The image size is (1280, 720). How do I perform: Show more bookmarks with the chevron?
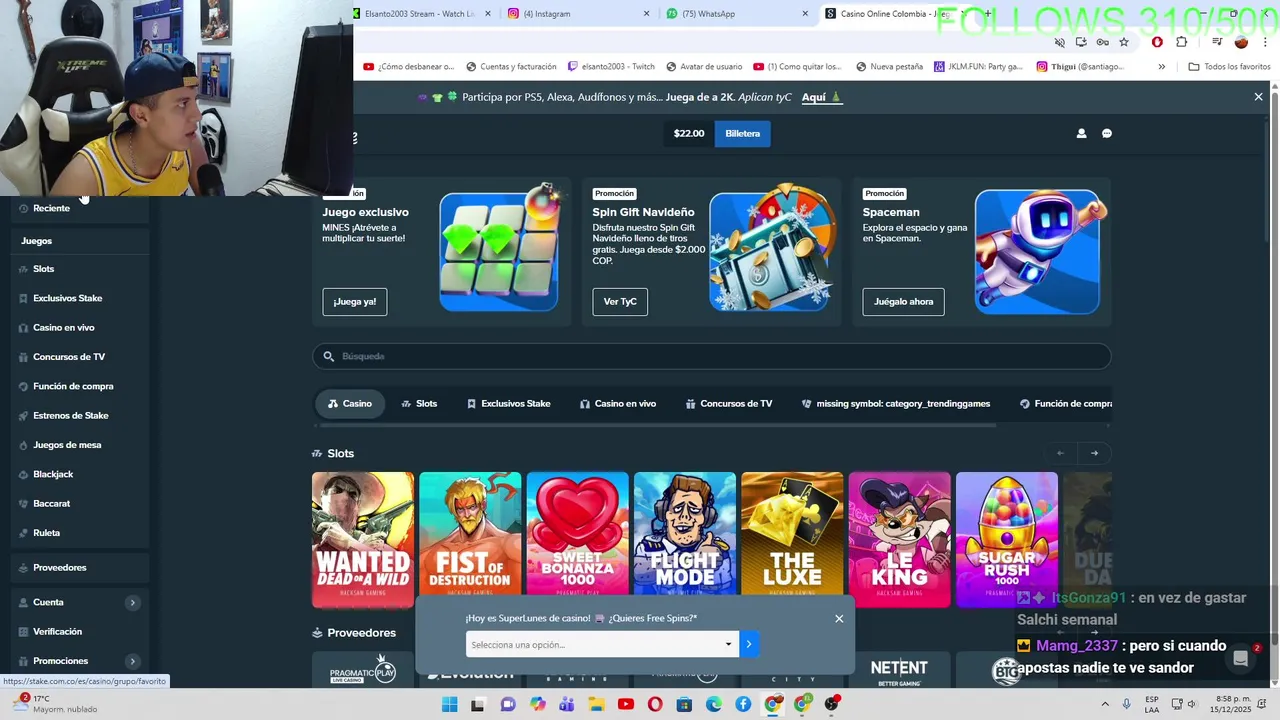[1161, 67]
